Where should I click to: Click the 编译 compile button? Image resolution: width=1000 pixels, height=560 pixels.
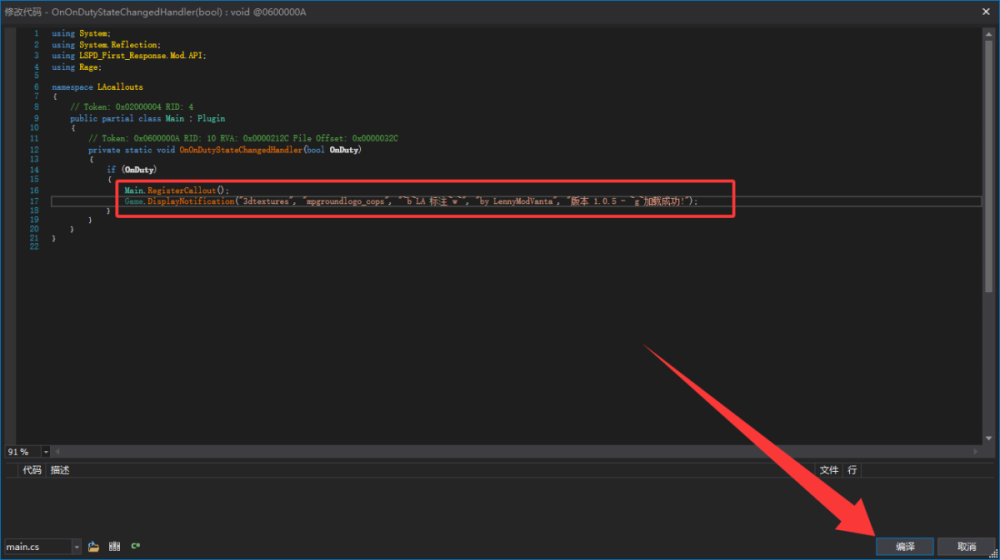tap(904, 547)
